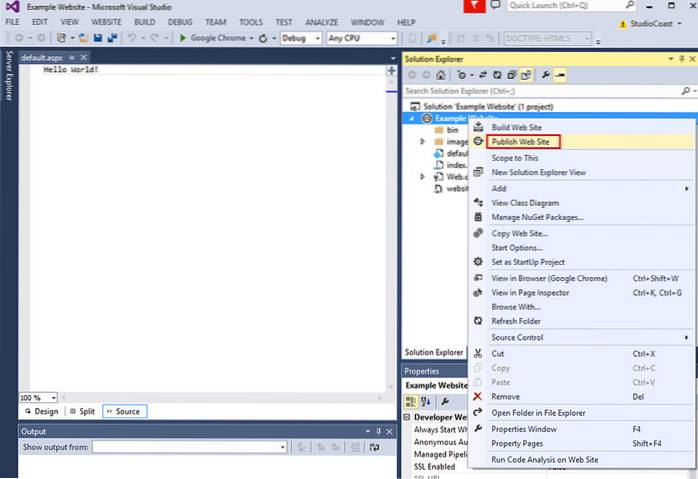This screenshot has height=479, width=698.
Task: Open the Debug configuration dropdown
Action: (x=301, y=38)
